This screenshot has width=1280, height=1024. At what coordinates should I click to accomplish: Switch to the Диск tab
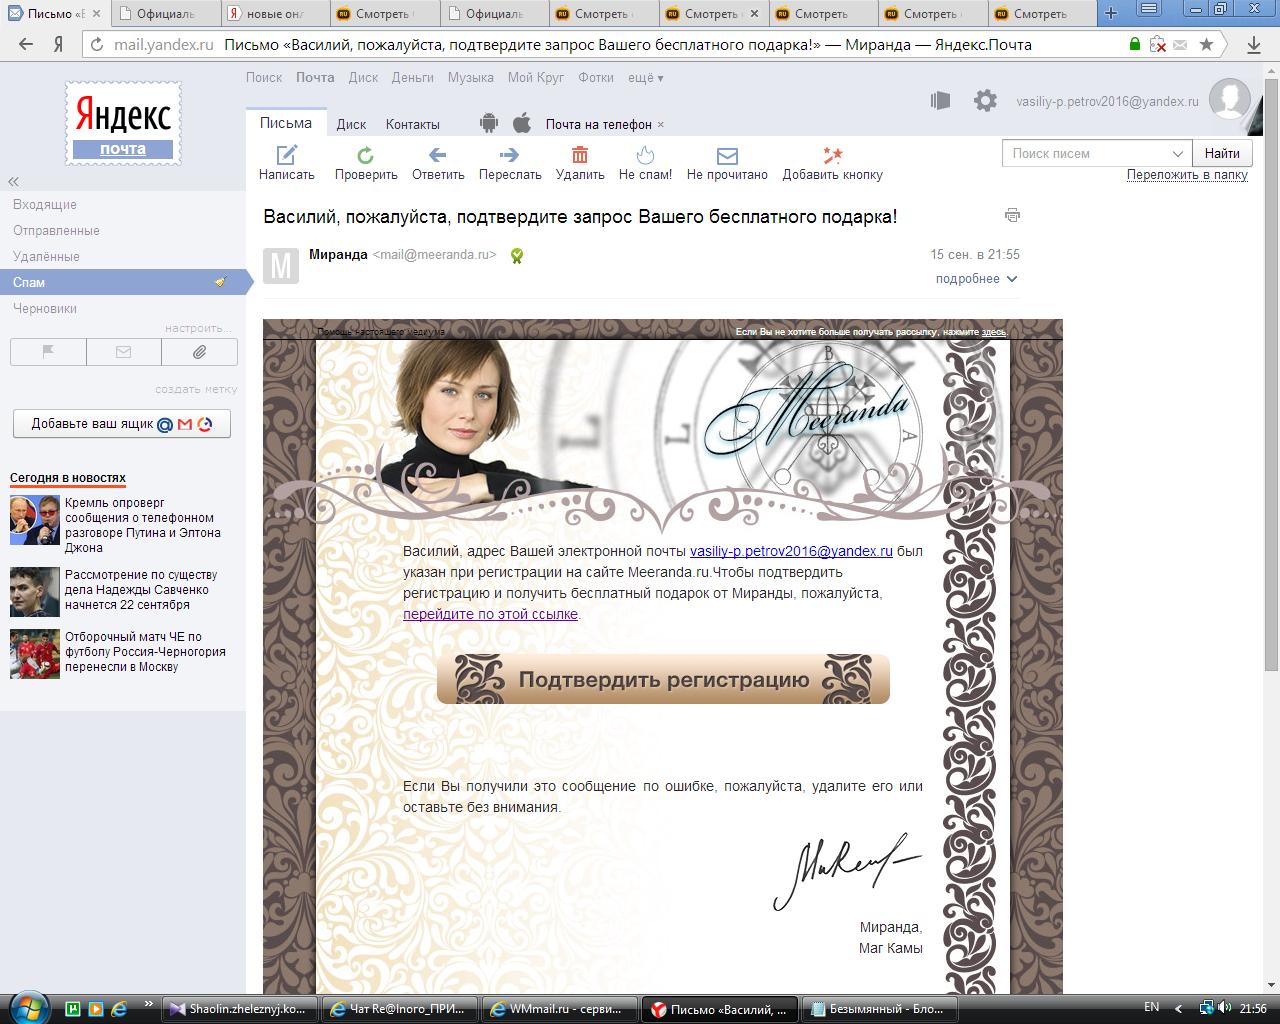[351, 124]
